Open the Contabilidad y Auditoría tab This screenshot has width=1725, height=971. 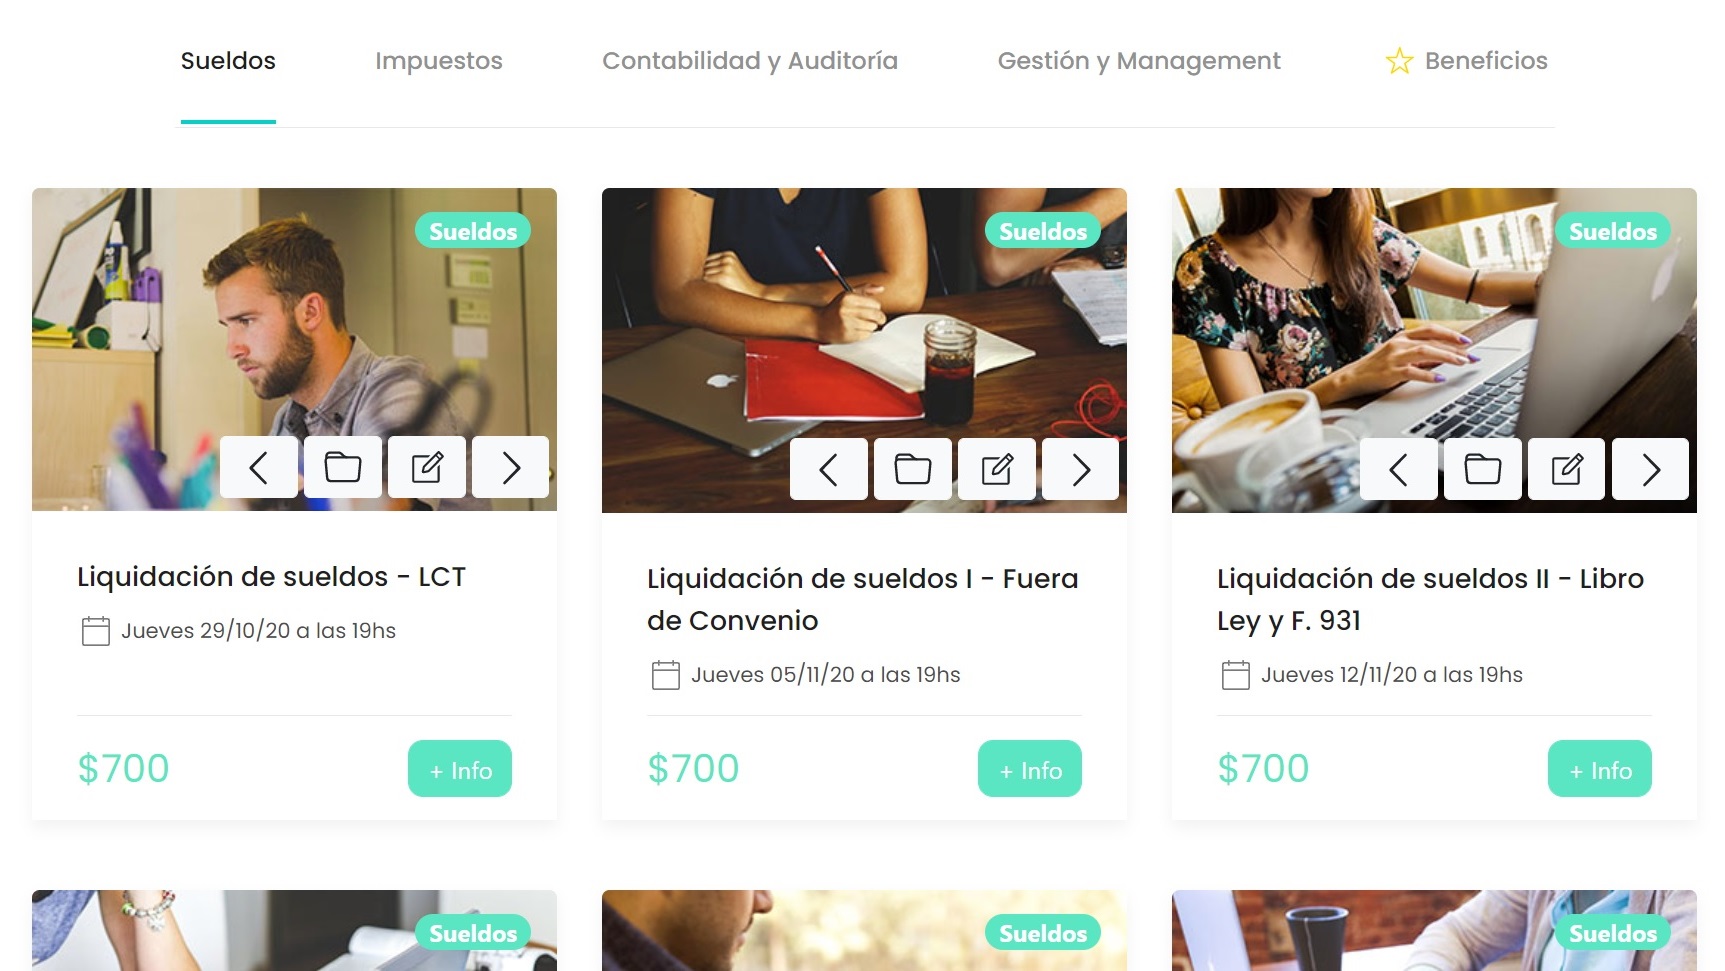pos(750,61)
